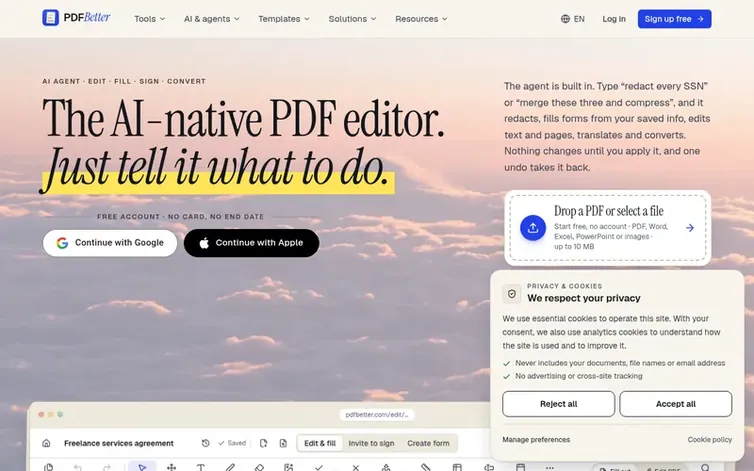Click Accept all cookies
Viewport: 754px width, 471px height.
(676, 404)
